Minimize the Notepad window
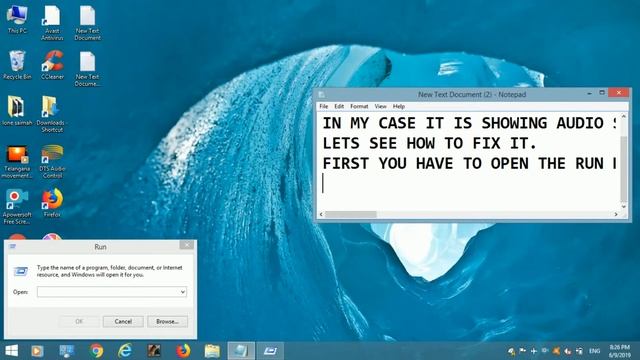The height and width of the screenshot is (360, 640). pyautogui.click(x=589, y=93)
